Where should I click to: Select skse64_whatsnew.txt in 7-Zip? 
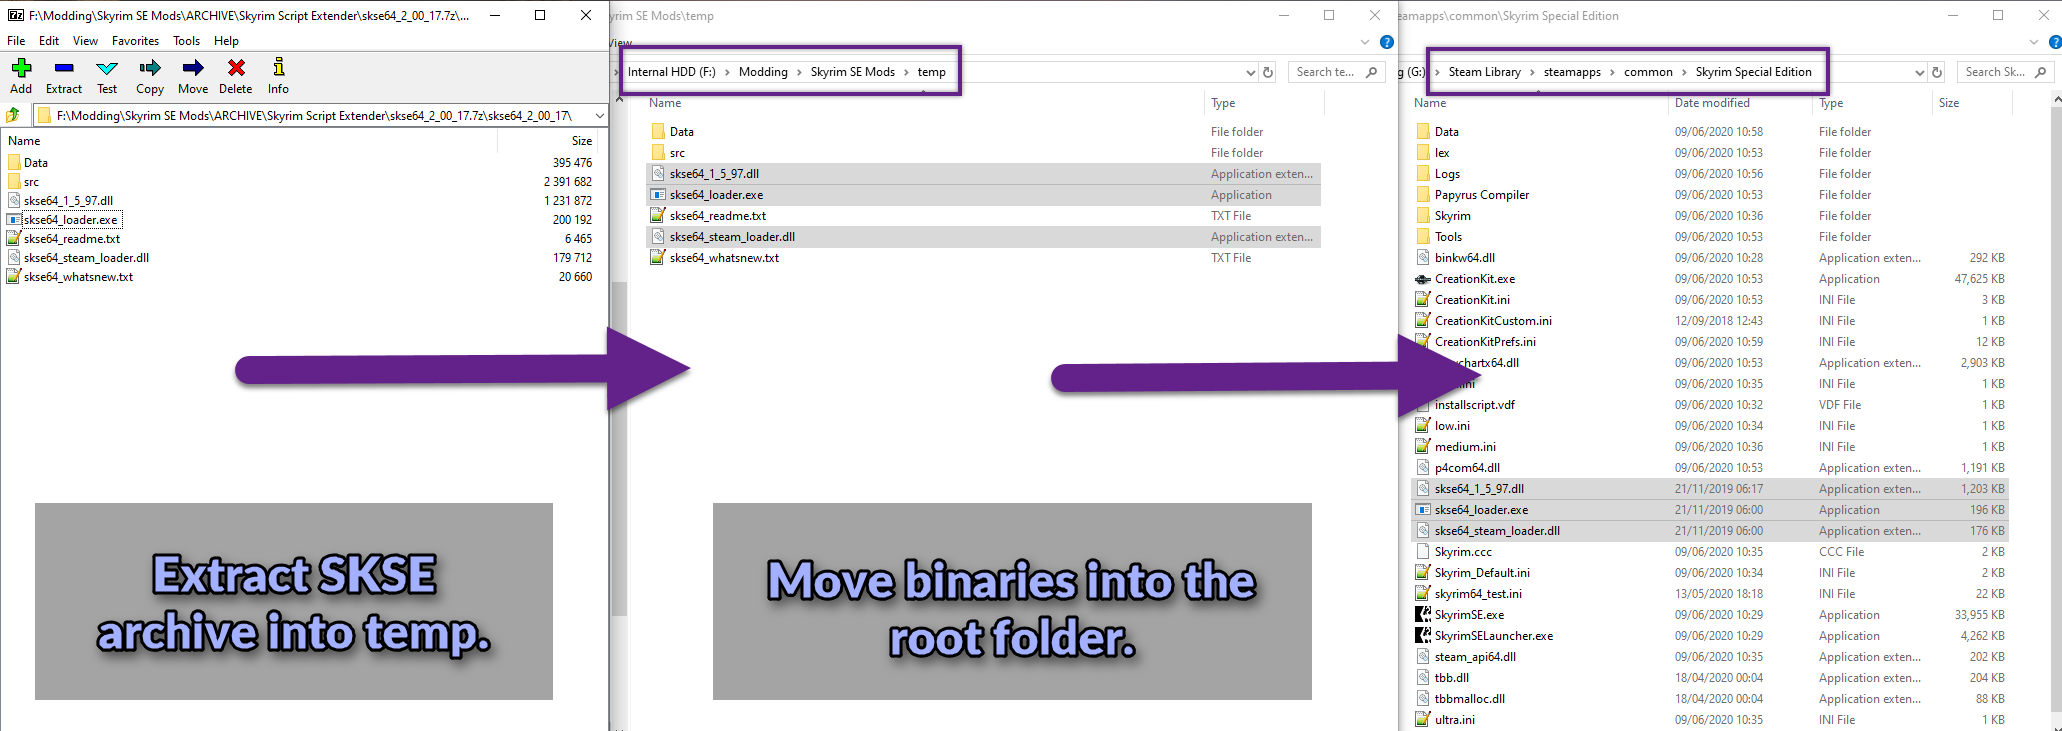tap(78, 277)
